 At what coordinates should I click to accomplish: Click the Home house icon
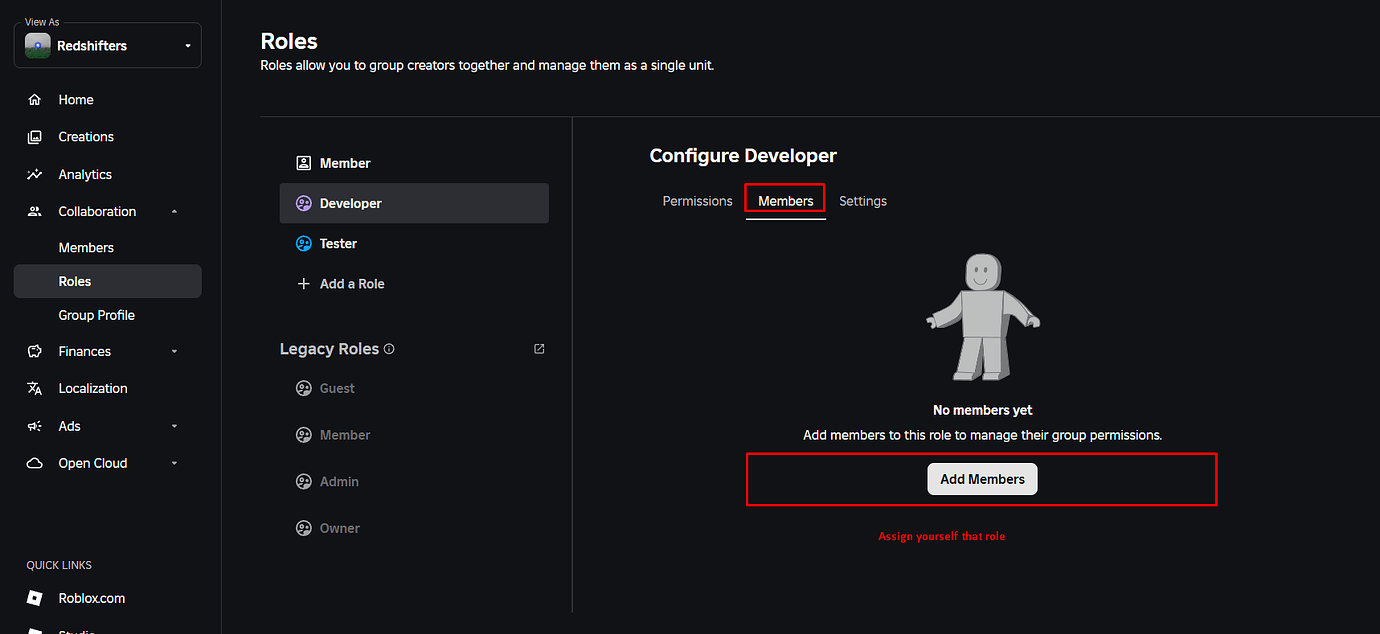[35, 100]
